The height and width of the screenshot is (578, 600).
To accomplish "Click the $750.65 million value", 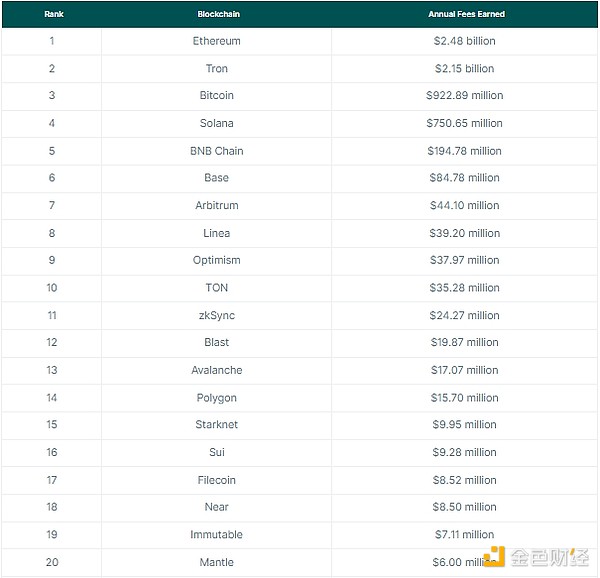I will click(x=465, y=123).
